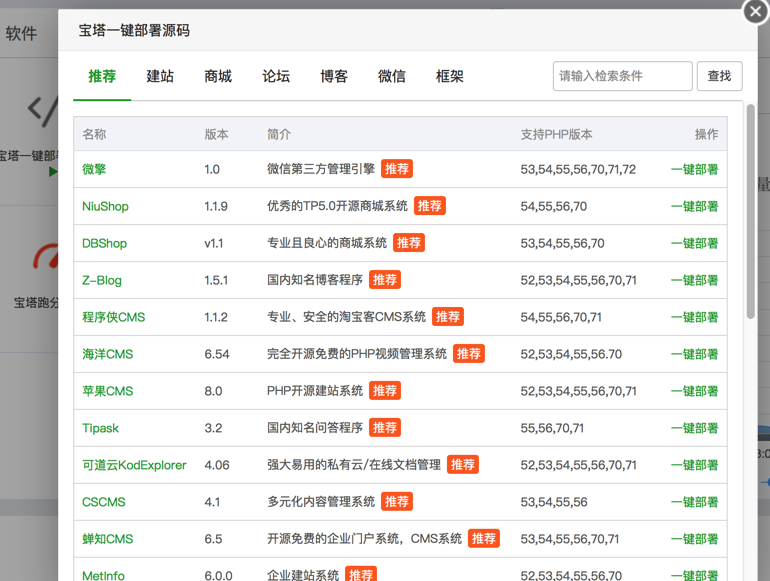
Task: Select the 推荐 tab
Action: click(102, 76)
